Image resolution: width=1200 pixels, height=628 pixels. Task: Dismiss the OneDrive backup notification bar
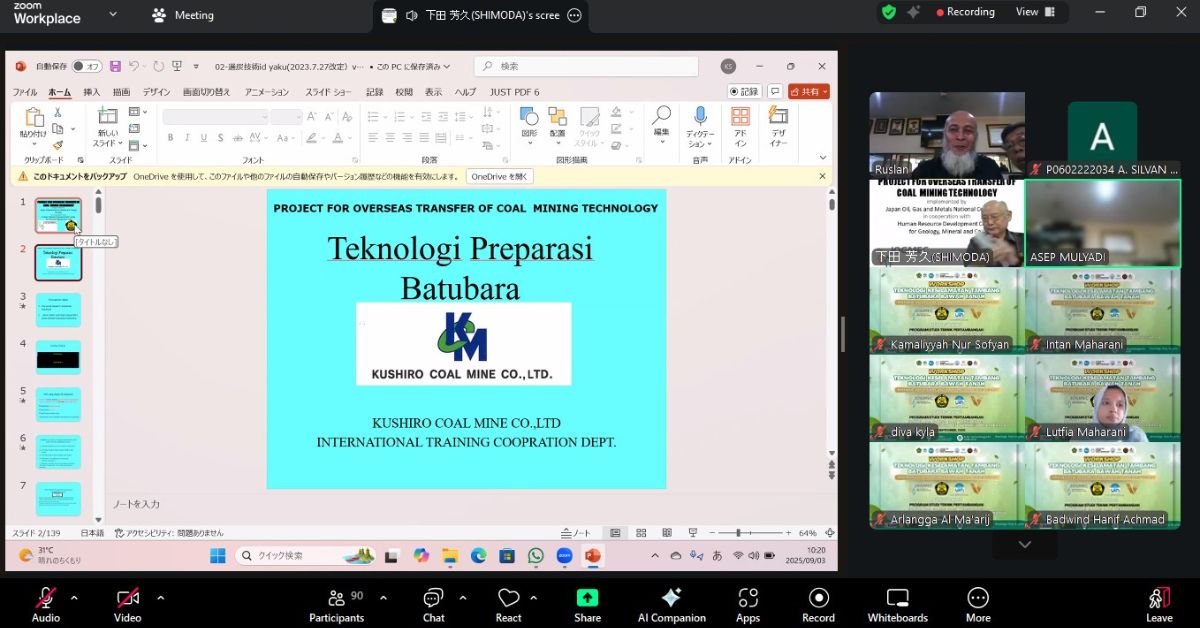[823, 176]
